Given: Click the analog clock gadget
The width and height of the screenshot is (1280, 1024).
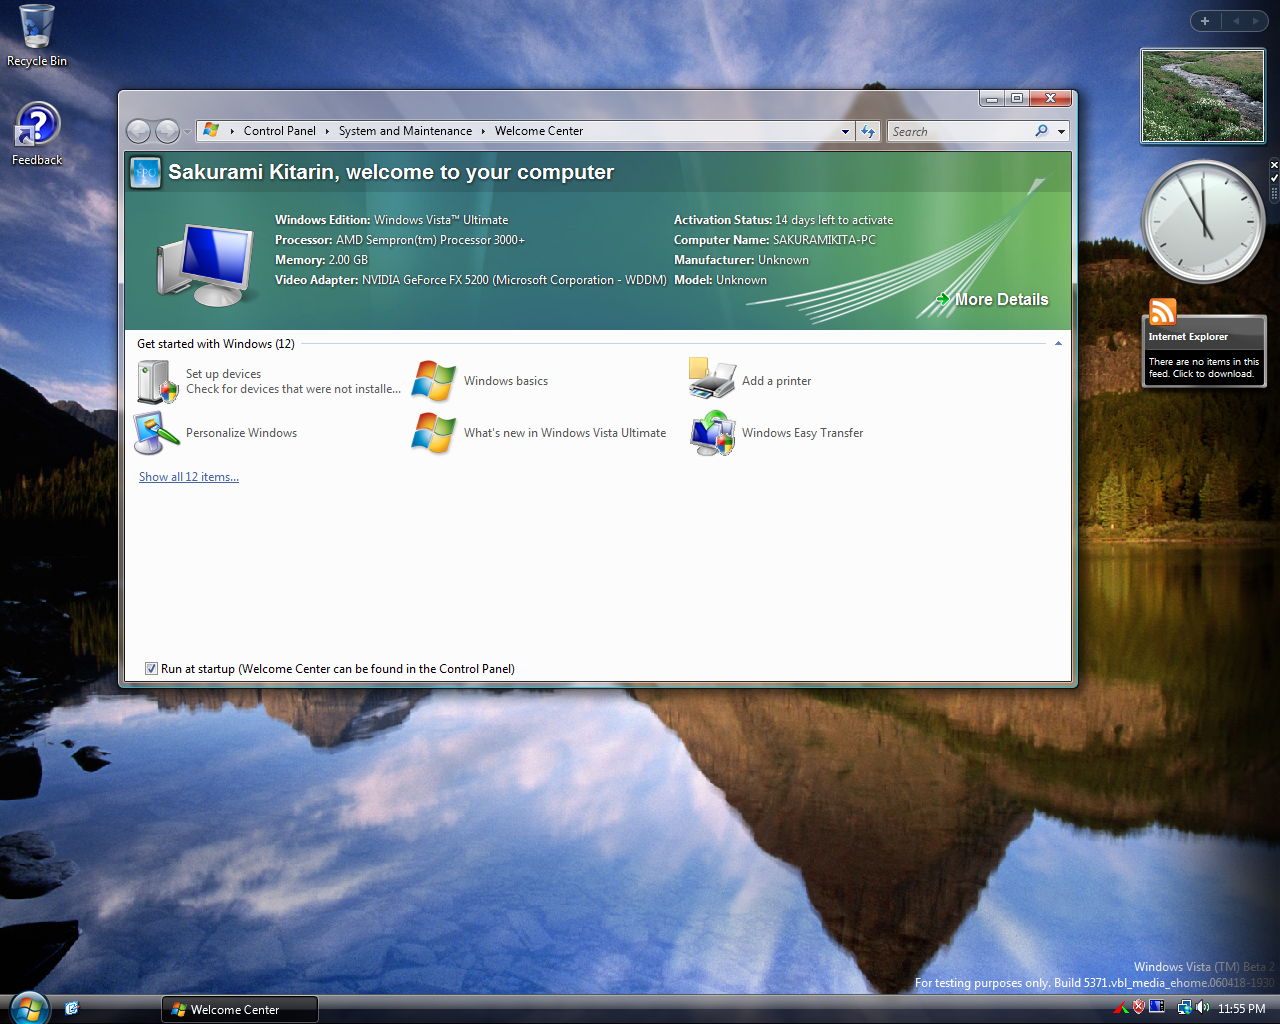Looking at the screenshot, I should point(1203,221).
